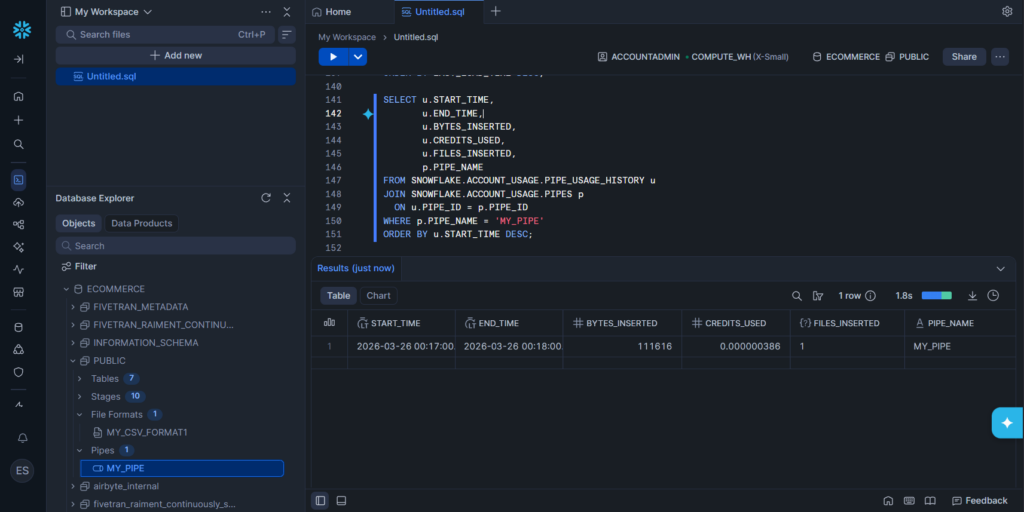Switch results to Chart view
The height and width of the screenshot is (512, 1024).
[x=379, y=296]
